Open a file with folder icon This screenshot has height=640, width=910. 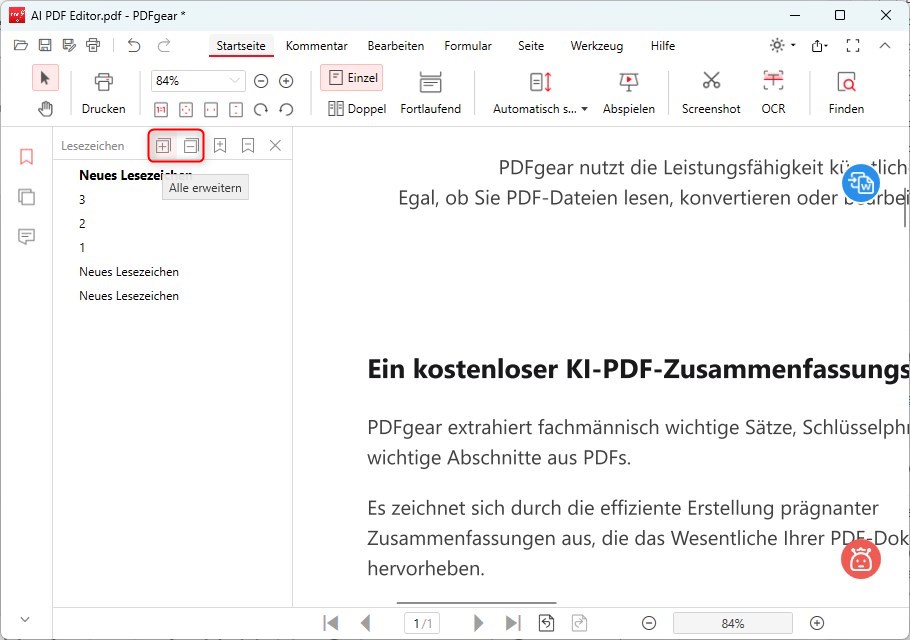pyautogui.click(x=21, y=45)
